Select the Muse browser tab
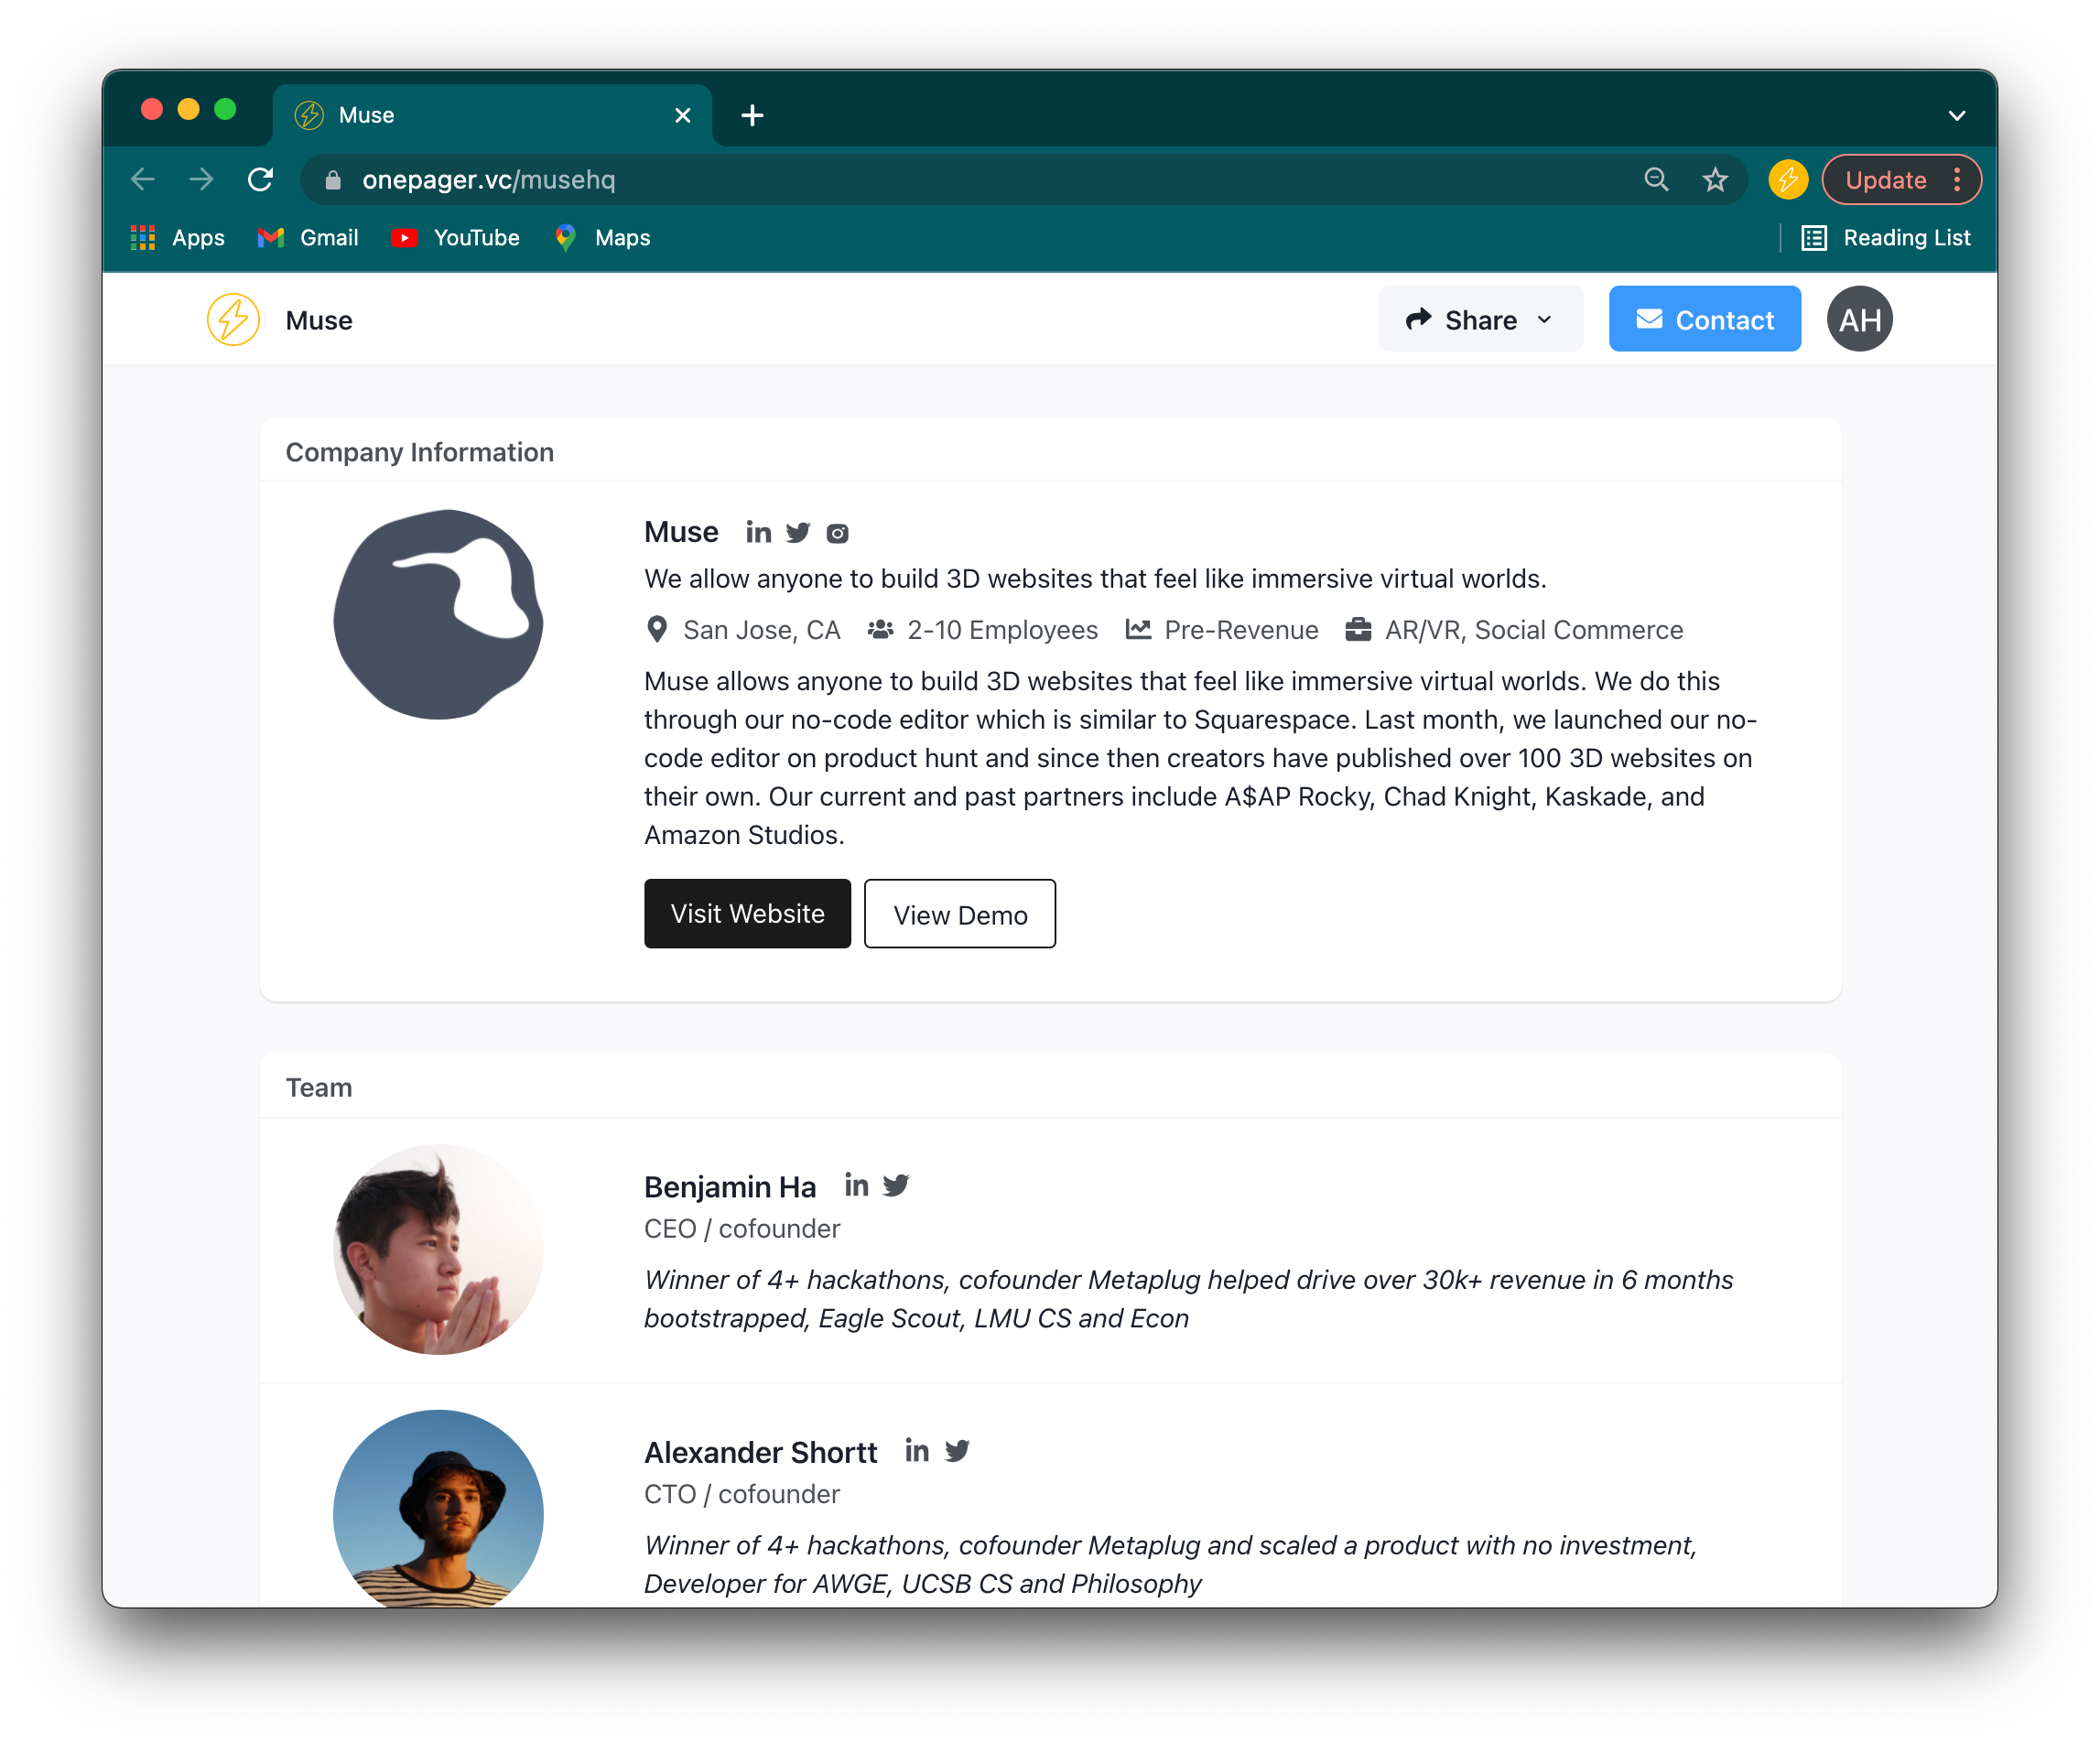Image resolution: width=2100 pixels, height=1743 pixels. 492,116
